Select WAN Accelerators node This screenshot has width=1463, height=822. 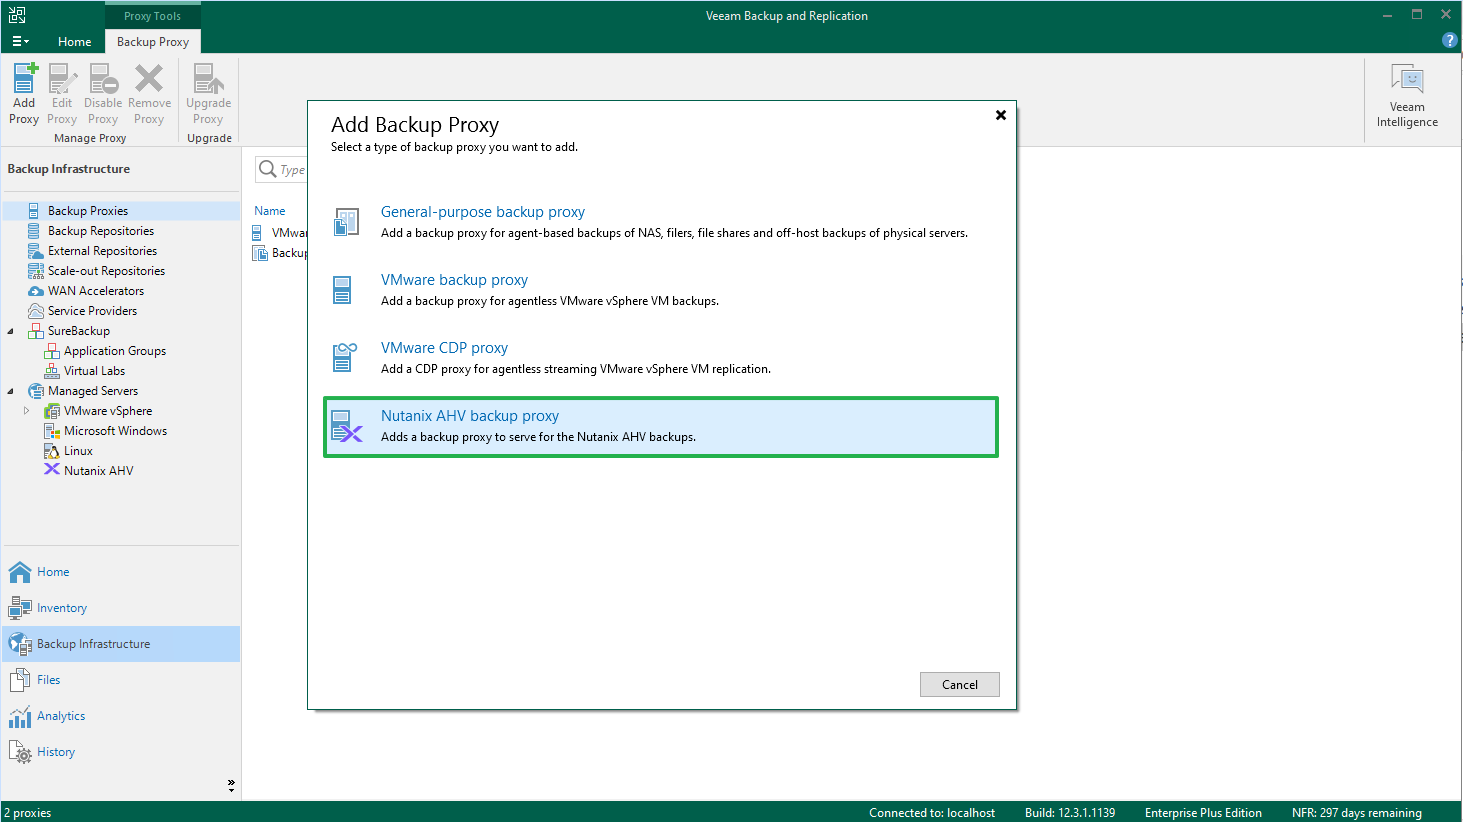point(96,291)
